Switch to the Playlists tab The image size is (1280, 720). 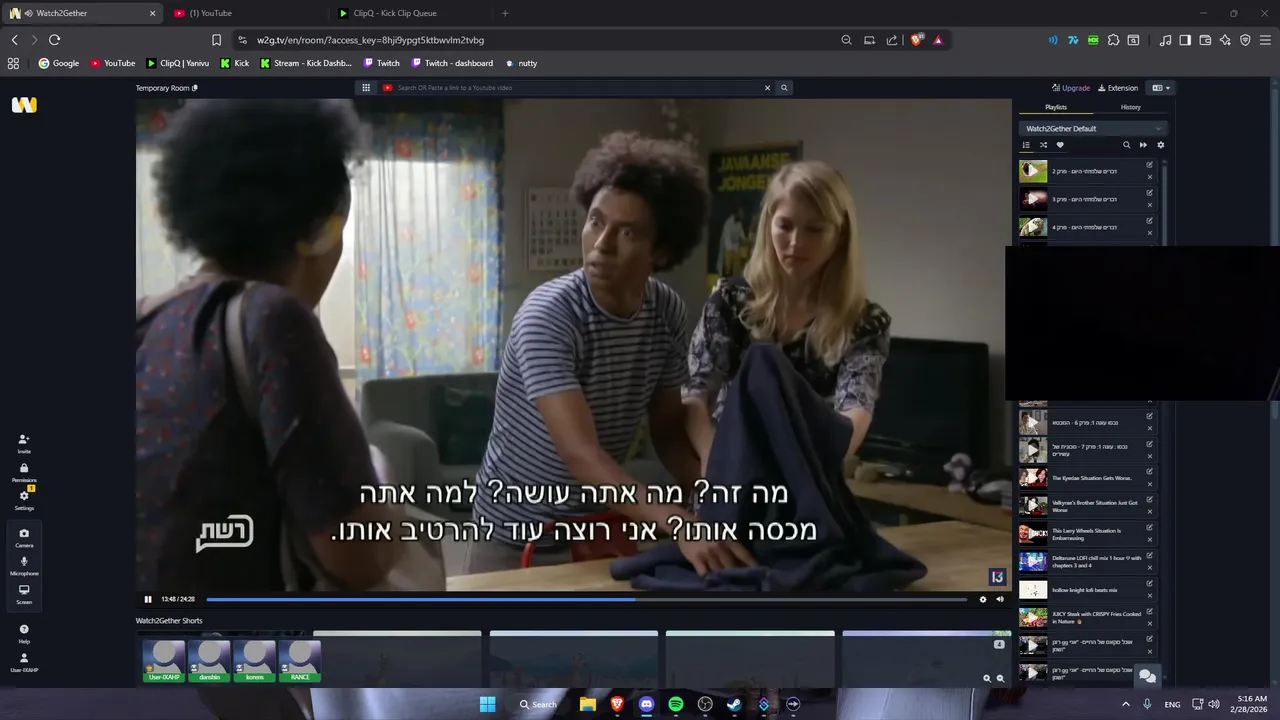click(x=1056, y=107)
